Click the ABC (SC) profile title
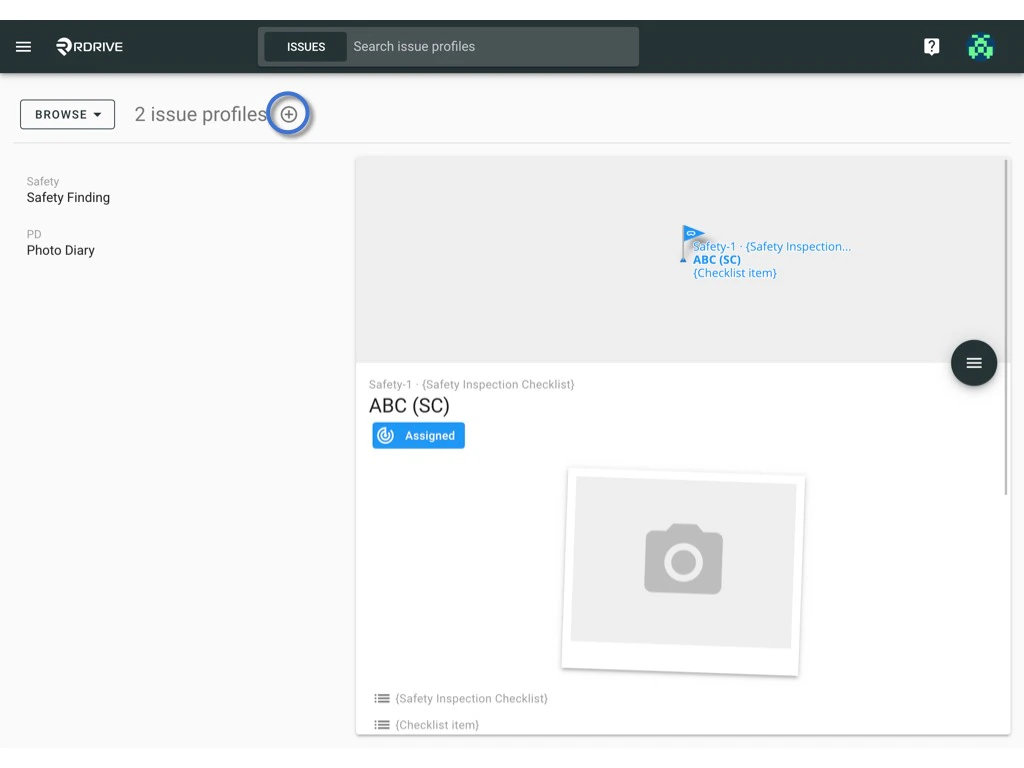 (x=409, y=406)
